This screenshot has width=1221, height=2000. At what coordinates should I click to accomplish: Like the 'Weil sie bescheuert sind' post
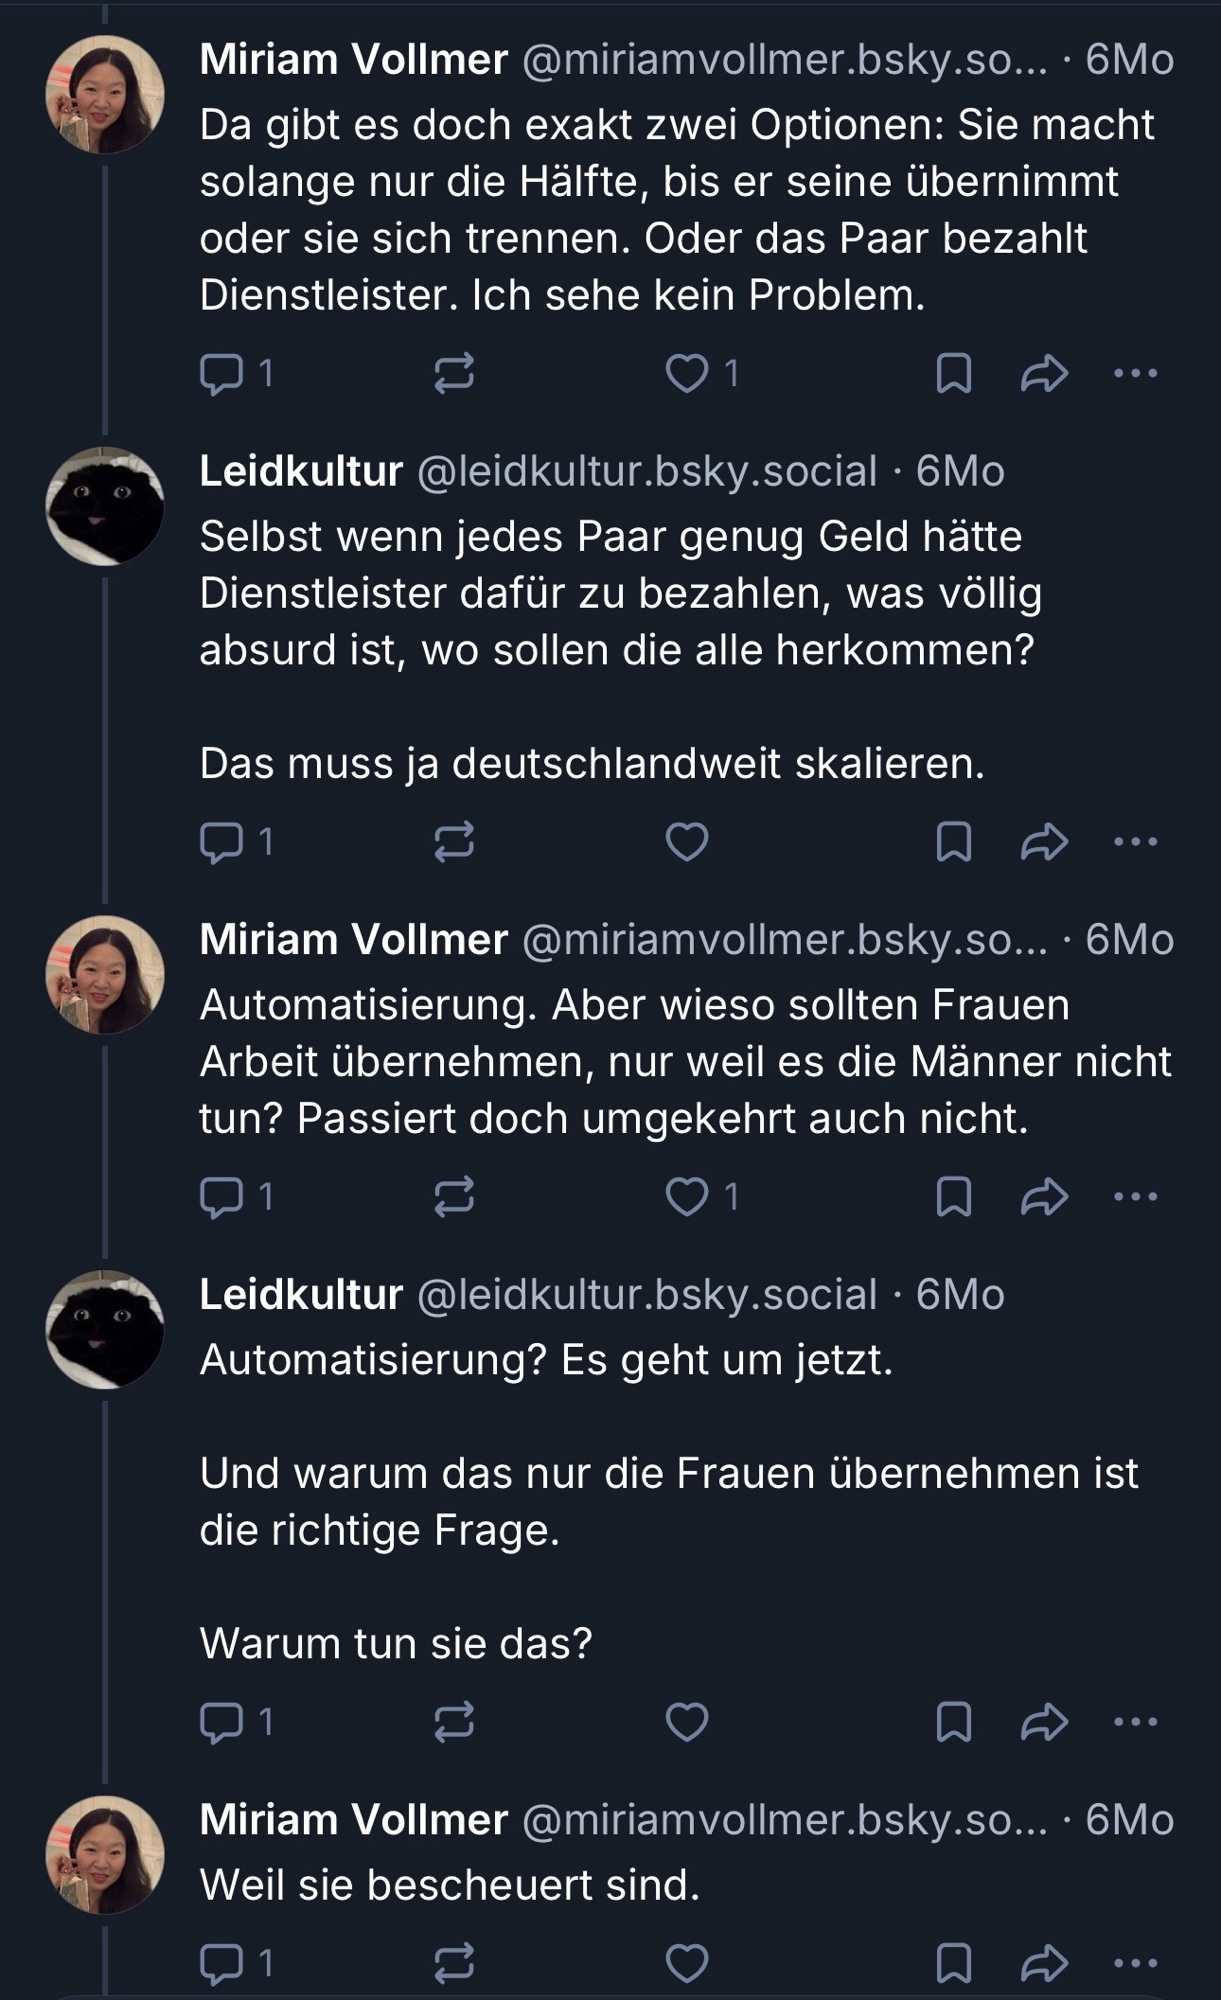point(687,1964)
